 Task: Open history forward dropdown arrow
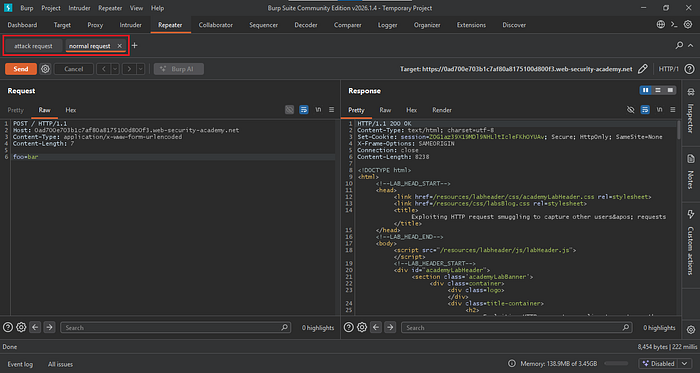pyautogui.click(x=141, y=69)
